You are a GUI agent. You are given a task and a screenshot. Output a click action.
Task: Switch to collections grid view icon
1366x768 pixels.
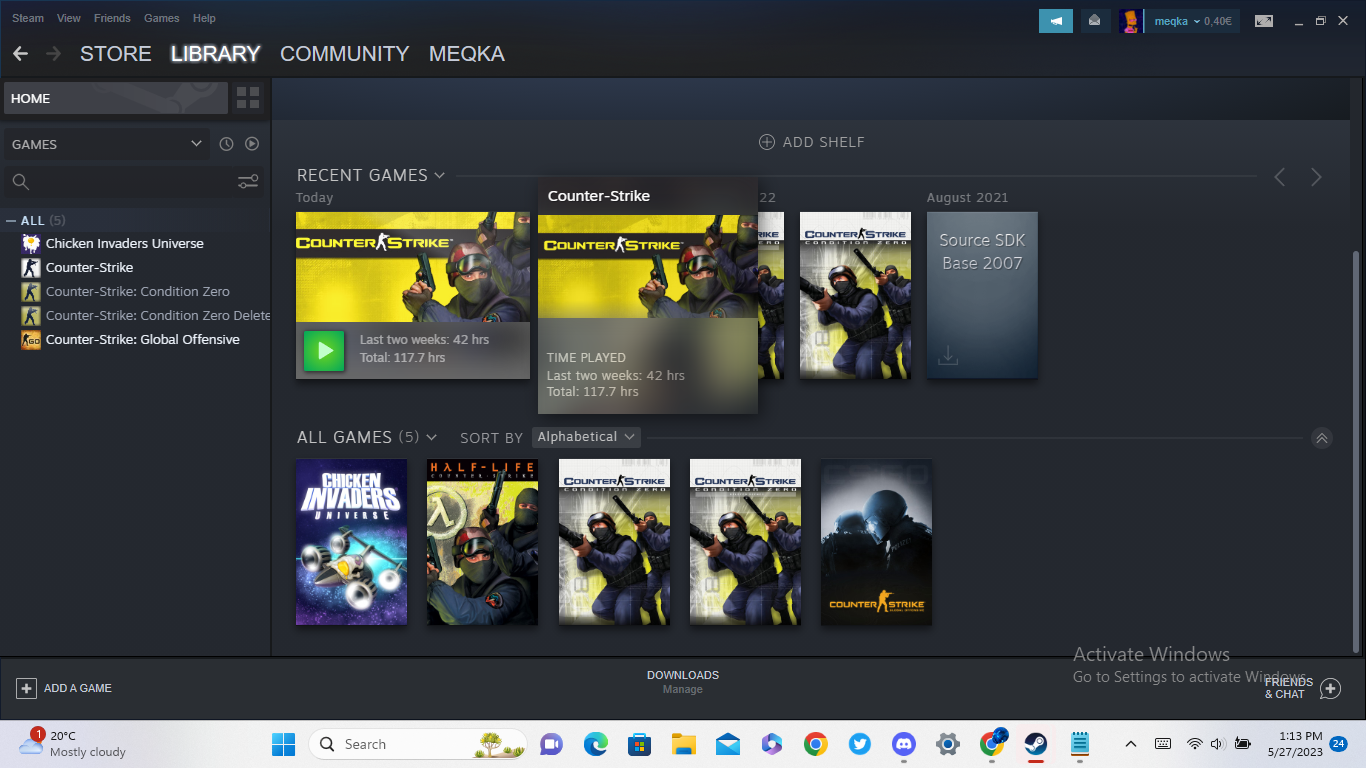point(248,98)
